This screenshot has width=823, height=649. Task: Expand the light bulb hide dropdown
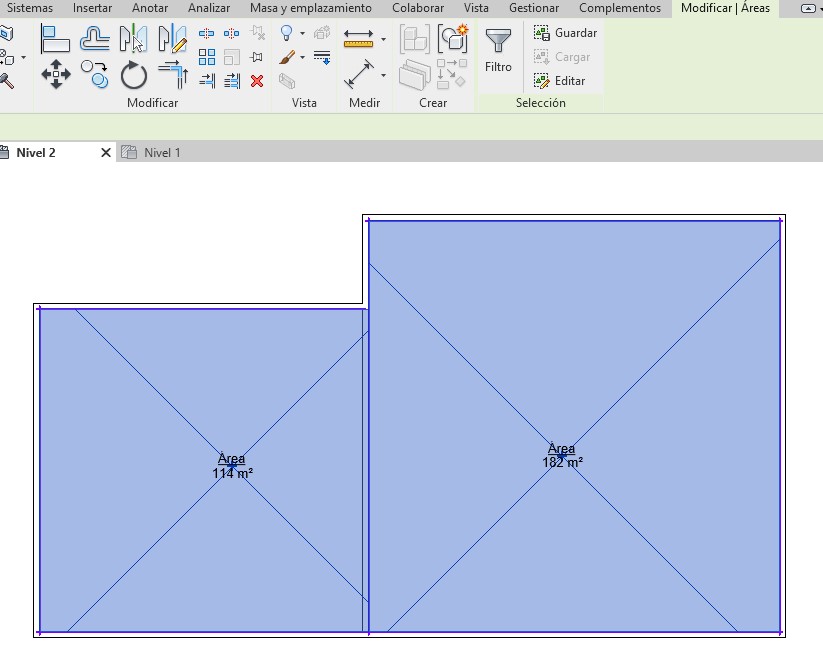pyautogui.click(x=302, y=34)
